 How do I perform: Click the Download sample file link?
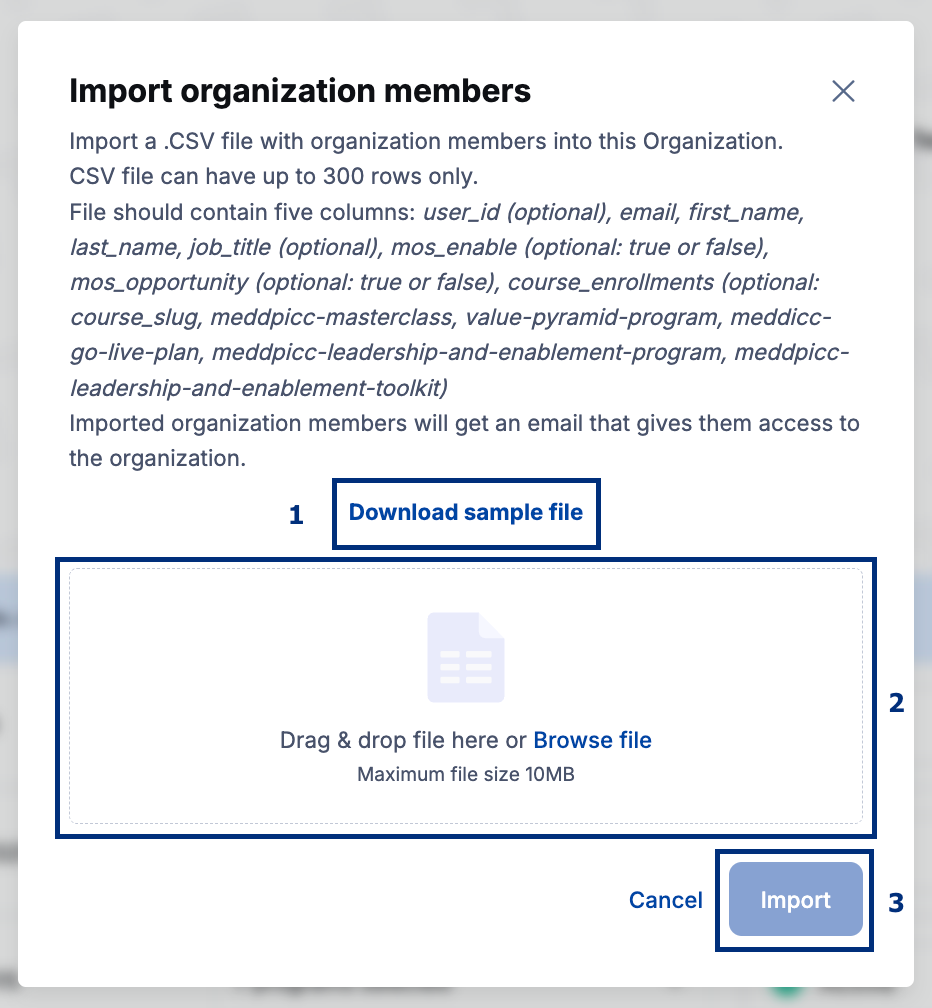pos(465,513)
